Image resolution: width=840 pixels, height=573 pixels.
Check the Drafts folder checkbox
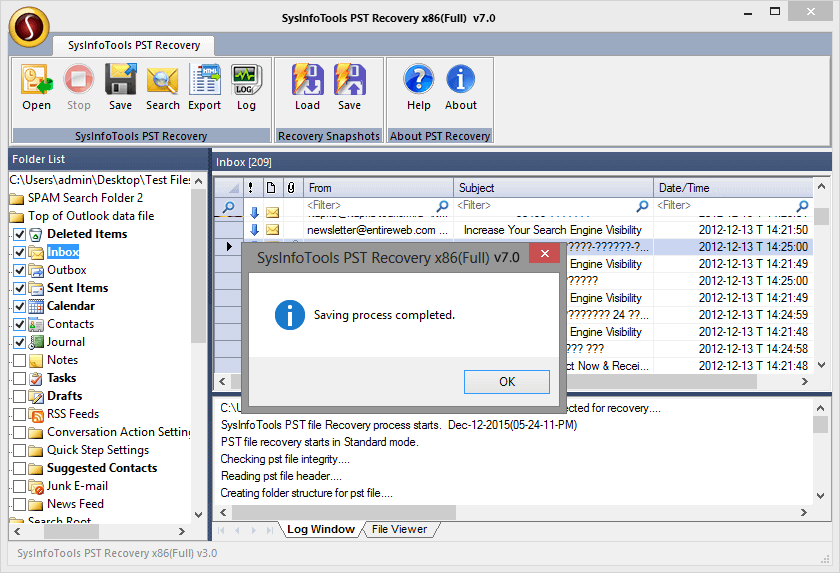[x=19, y=396]
